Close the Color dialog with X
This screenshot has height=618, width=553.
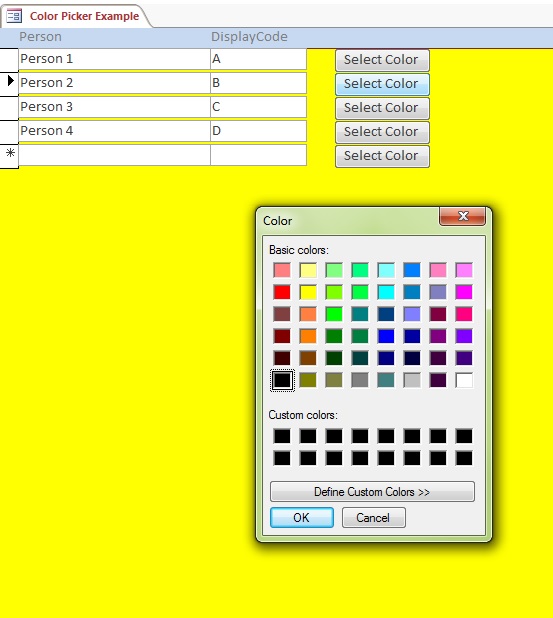[x=462, y=216]
